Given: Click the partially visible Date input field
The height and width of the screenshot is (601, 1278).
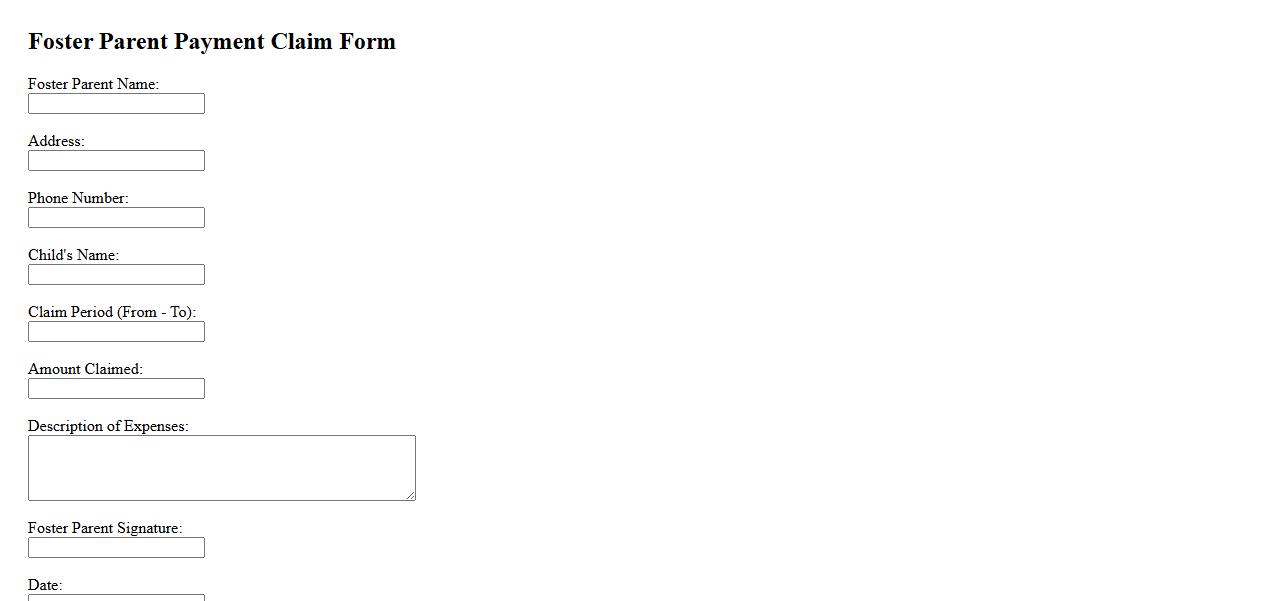Looking at the screenshot, I should point(116,598).
